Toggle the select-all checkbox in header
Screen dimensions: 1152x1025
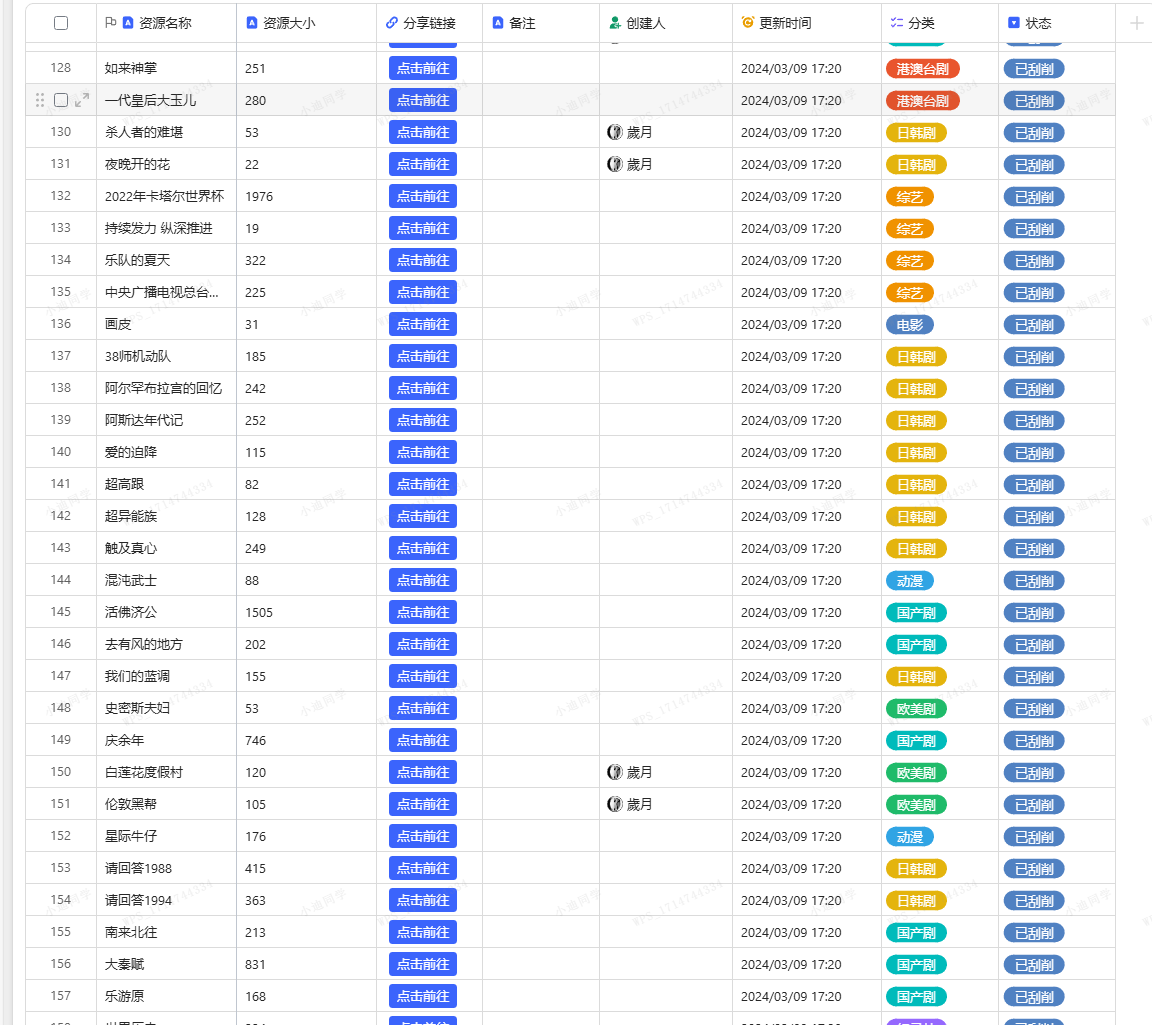61,23
